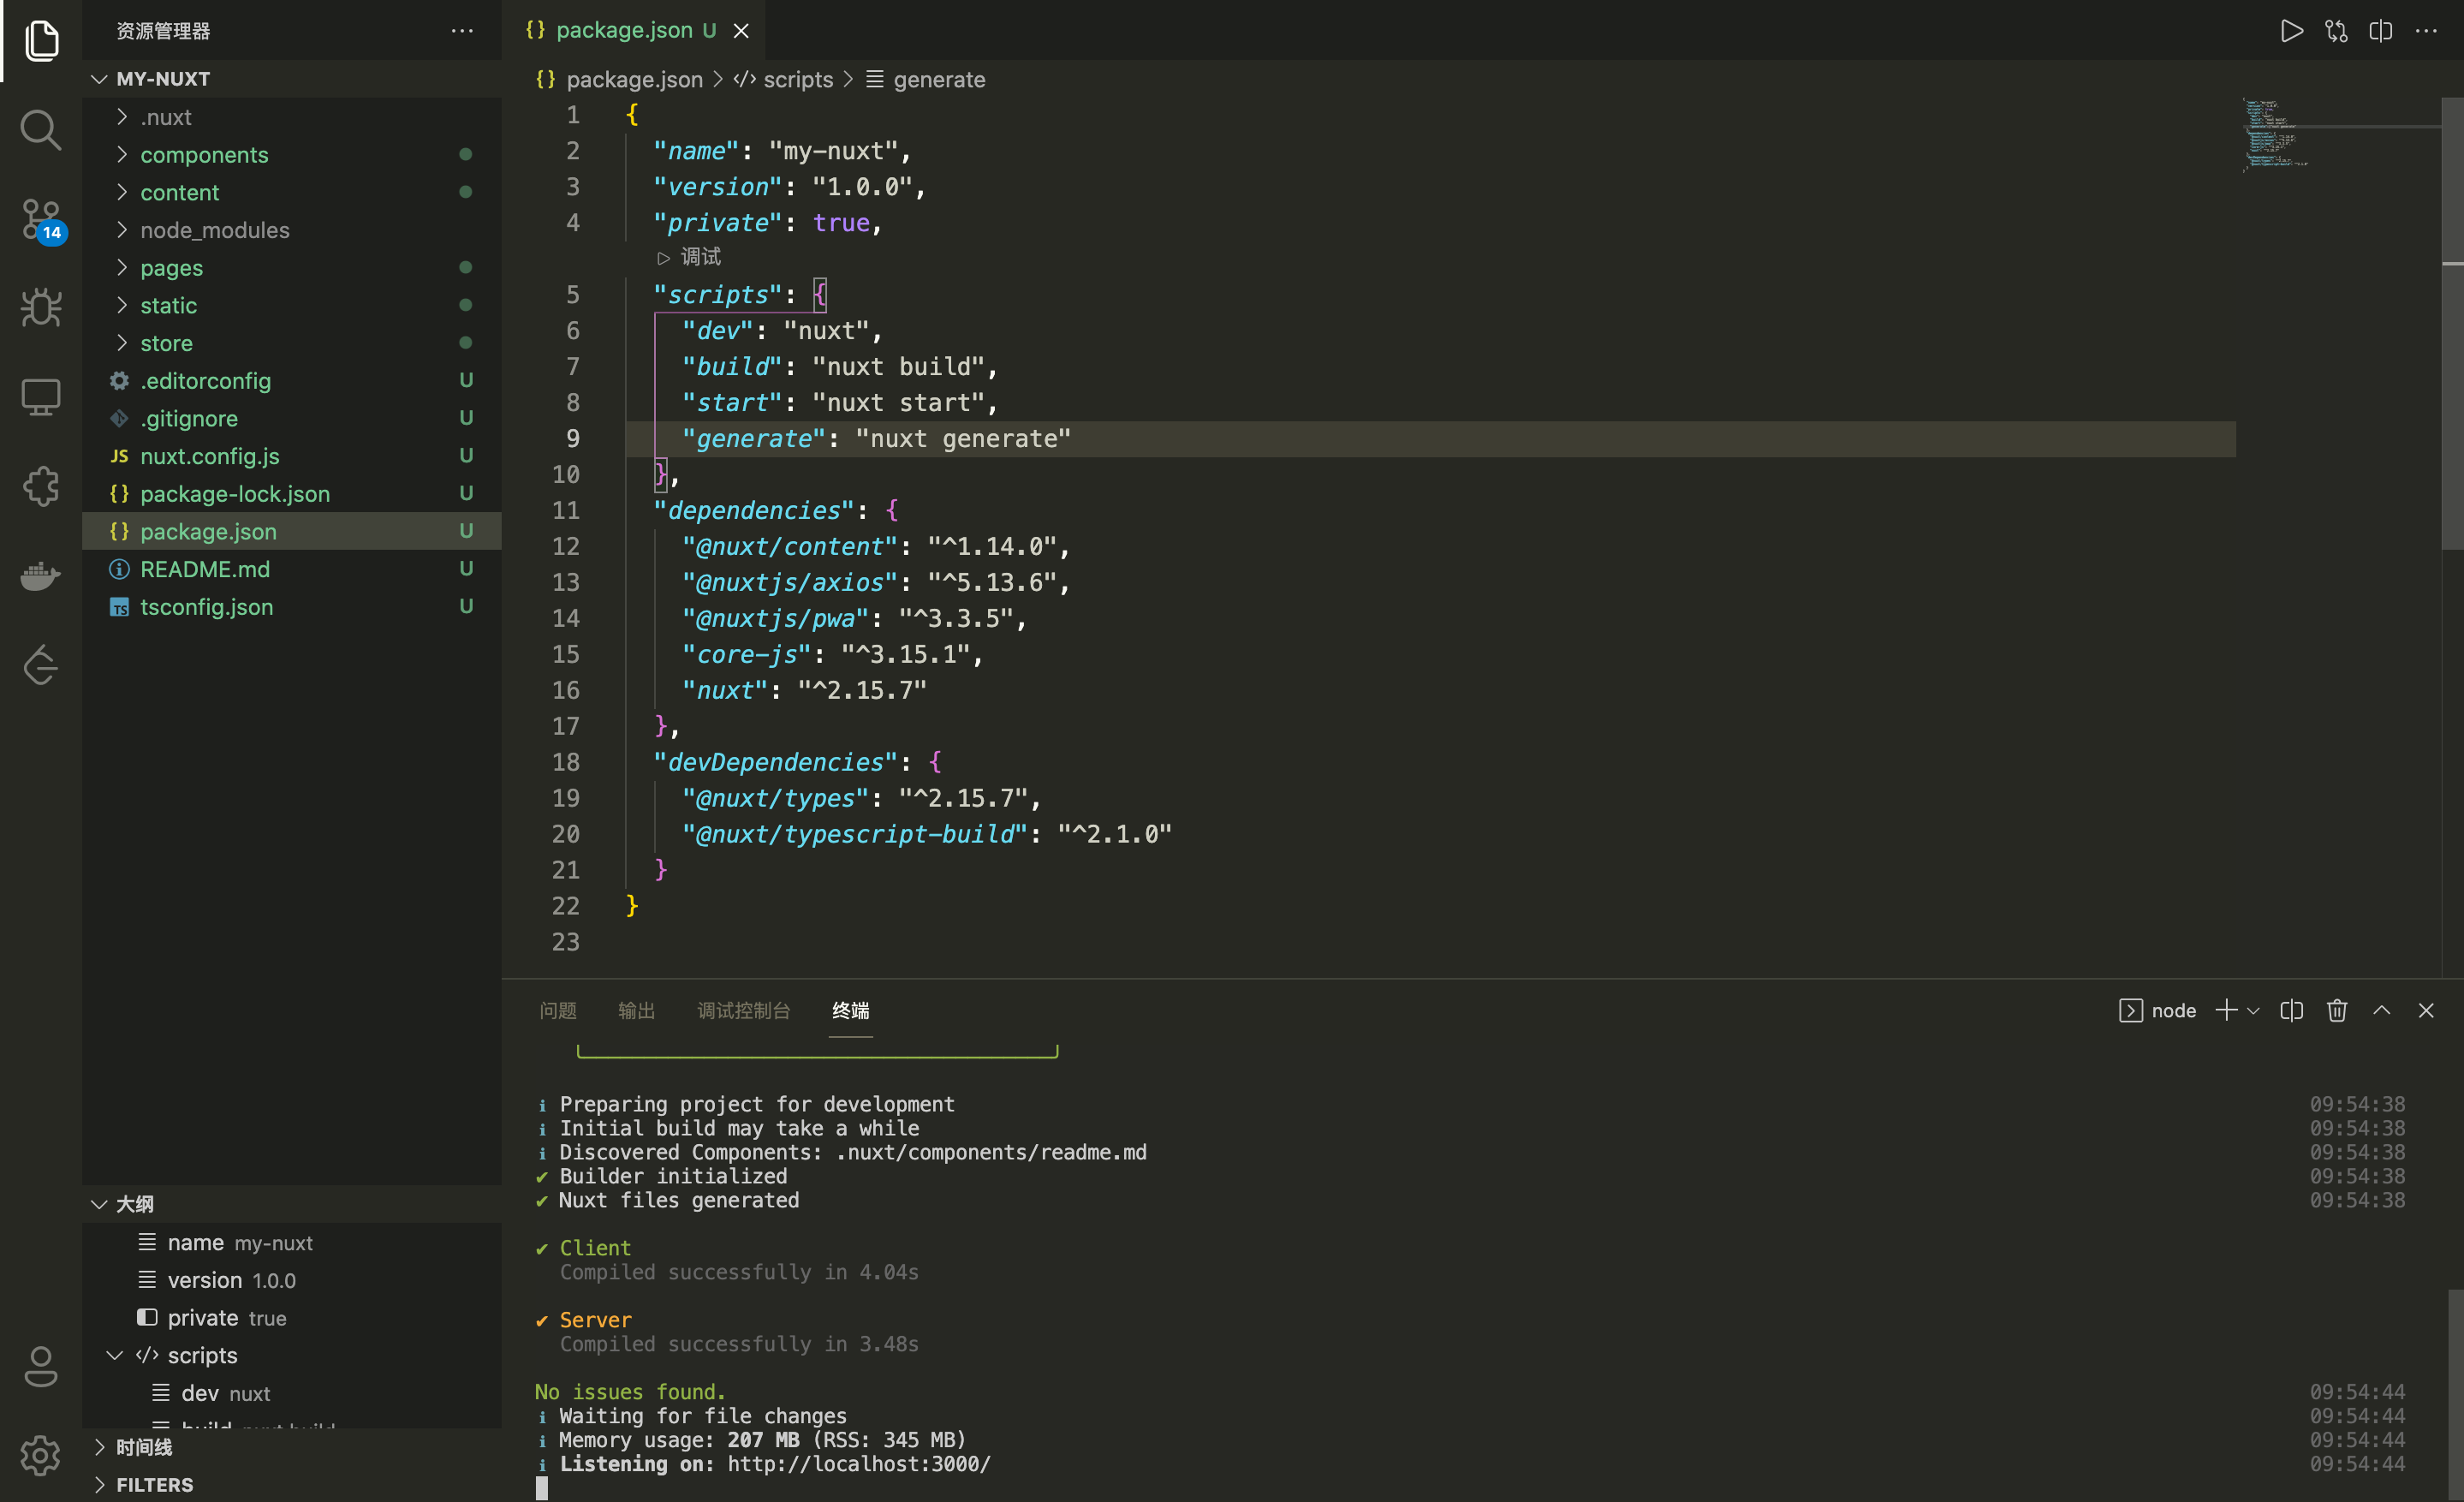Expand the content folder
2464x1502 pixels.
tap(292, 192)
